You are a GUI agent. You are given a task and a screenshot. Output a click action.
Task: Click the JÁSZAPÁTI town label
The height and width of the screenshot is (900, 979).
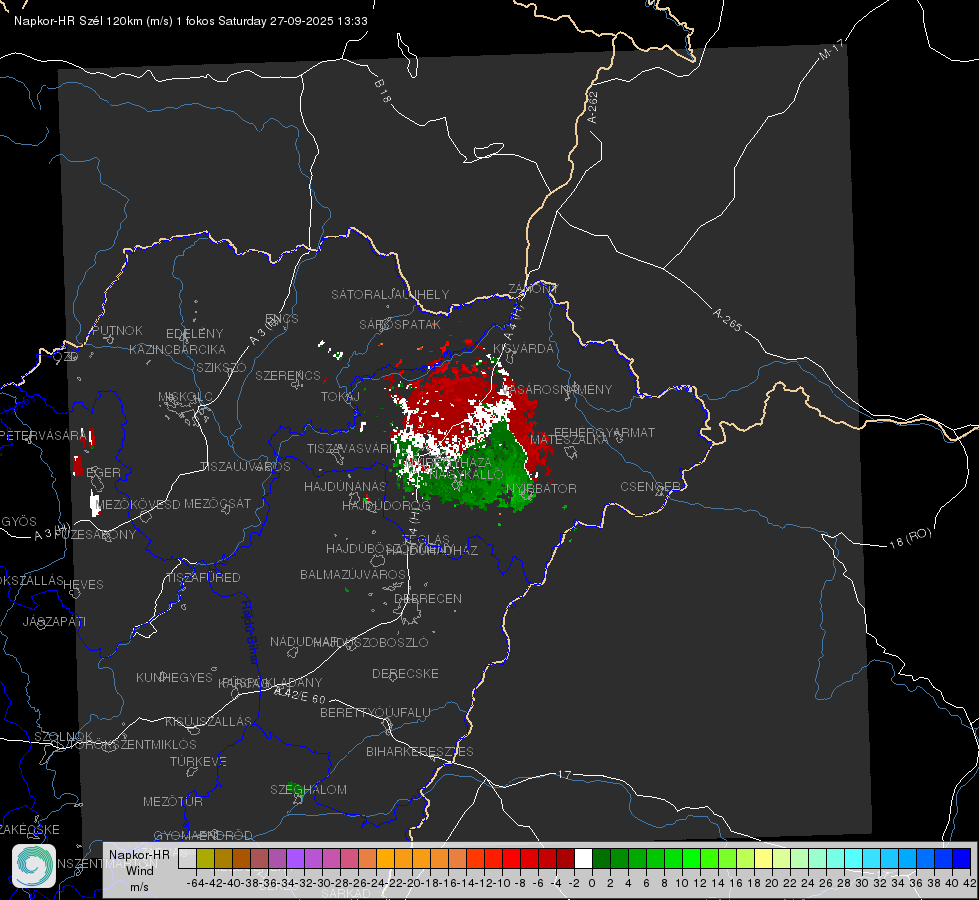[x=54, y=621]
